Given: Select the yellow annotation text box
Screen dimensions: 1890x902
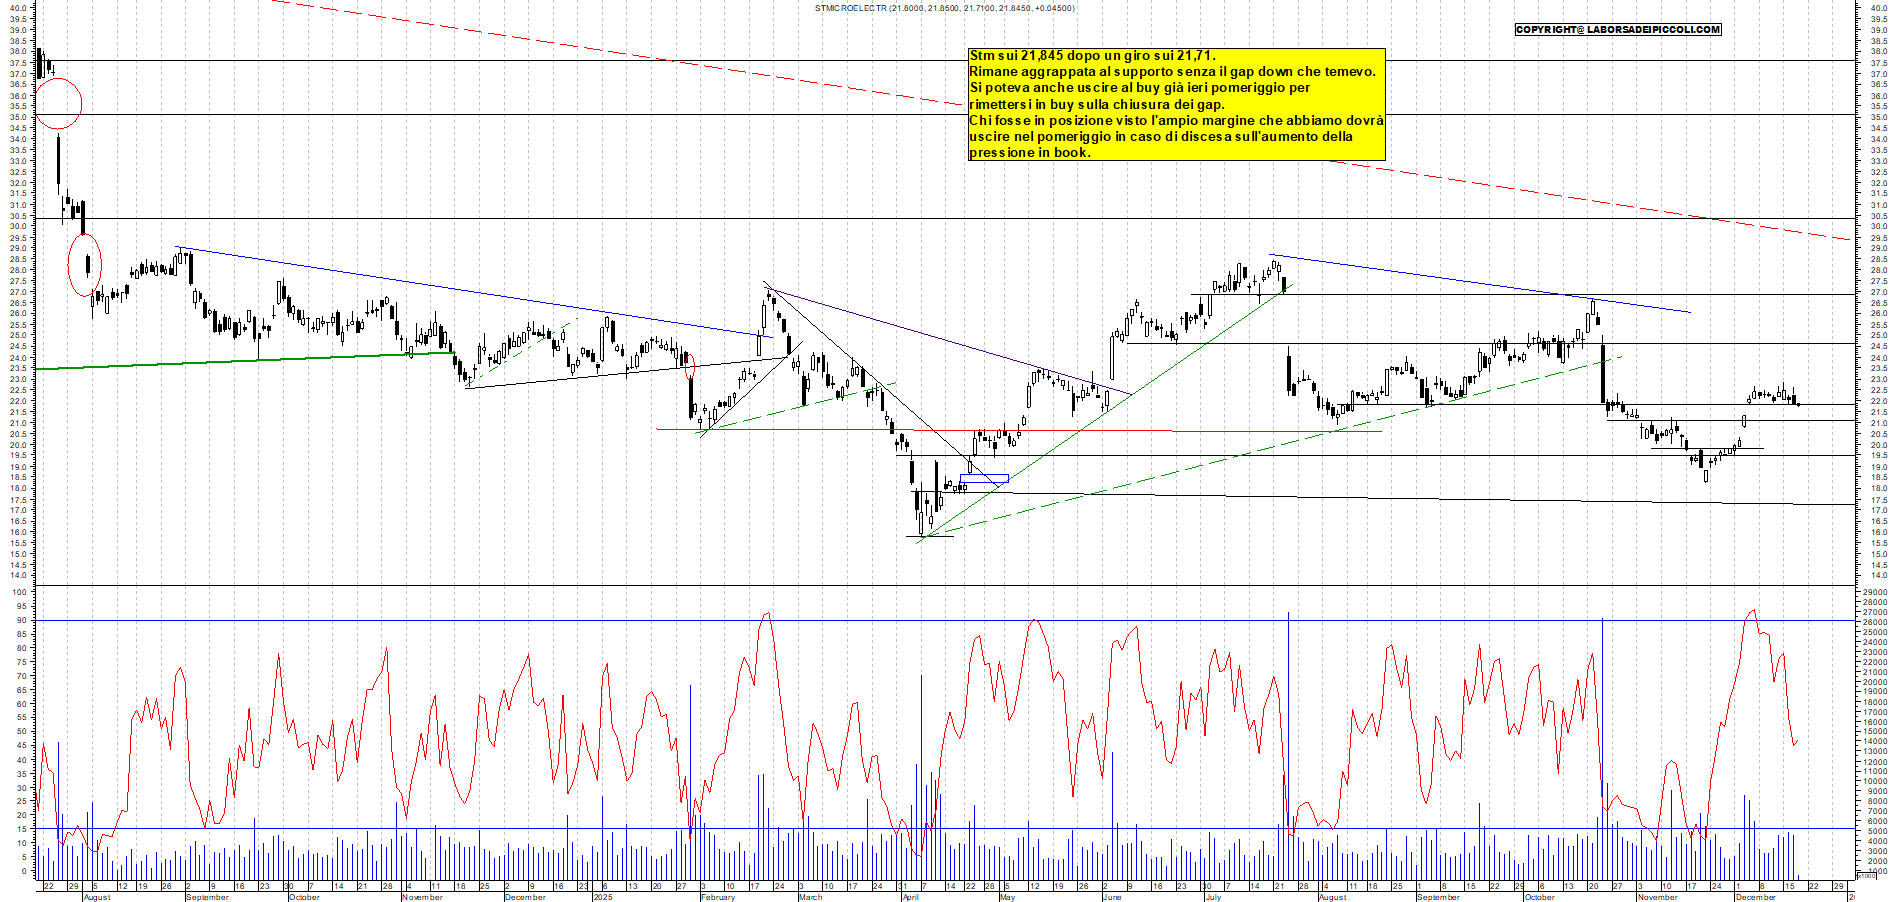Looking at the screenshot, I should coord(1176,104).
